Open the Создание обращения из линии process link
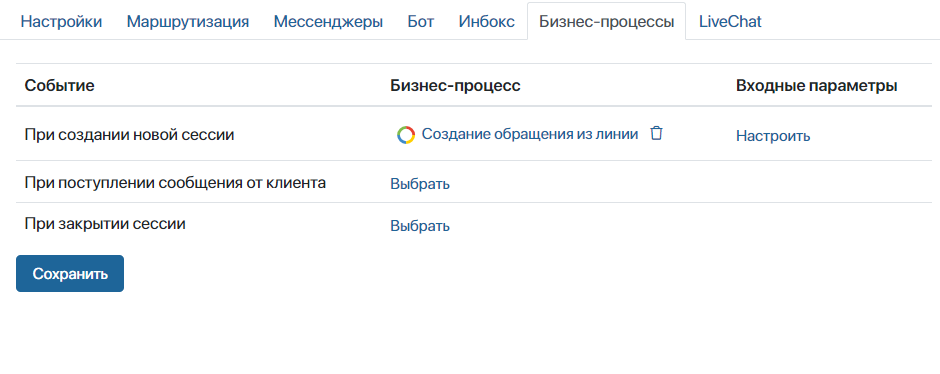This screenshot has height=374, width=940. pos(530,134)
